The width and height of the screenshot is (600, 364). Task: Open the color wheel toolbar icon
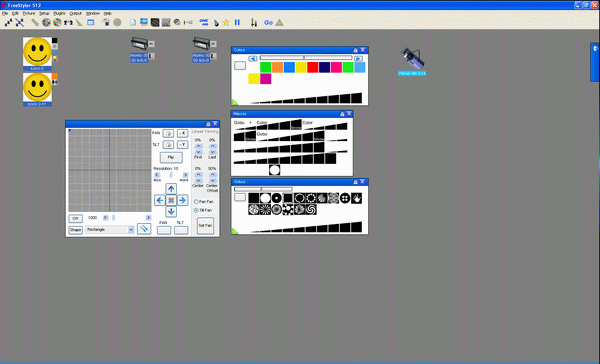coord(57,23)
